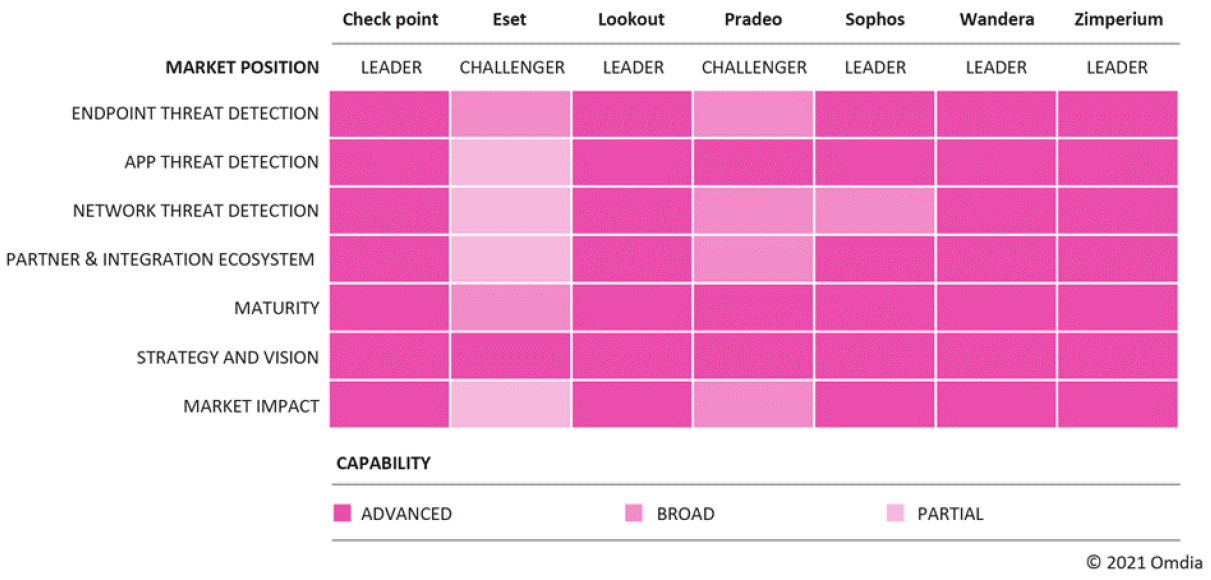Click the Wandera vendor heading
1211x580 pixels.
tap(996, 19)
